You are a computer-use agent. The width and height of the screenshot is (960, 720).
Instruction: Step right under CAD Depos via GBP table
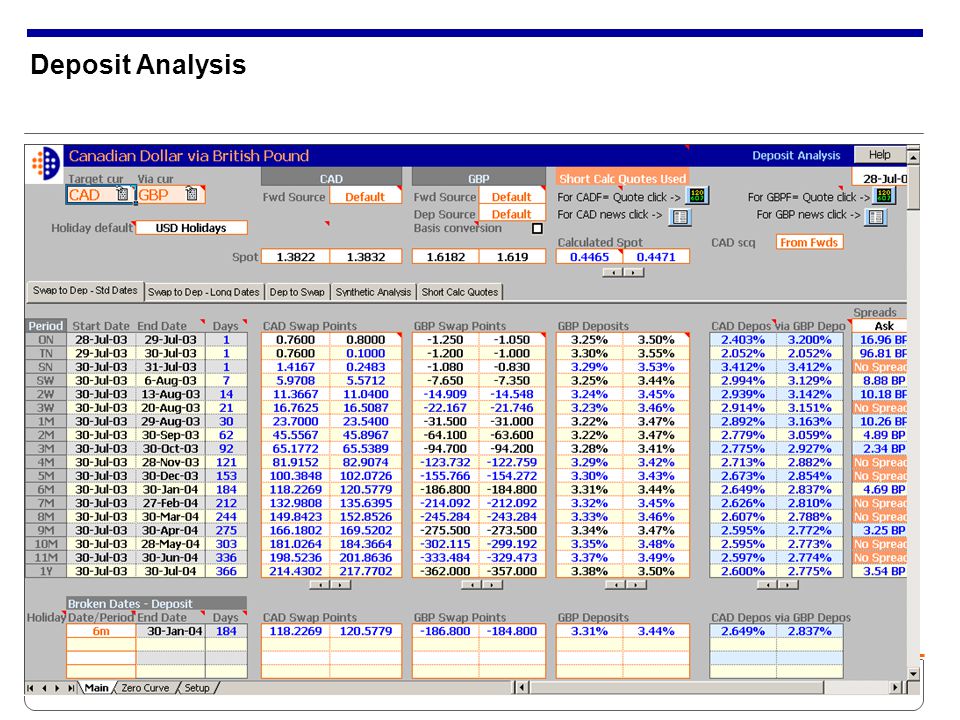tap(788, 585)
